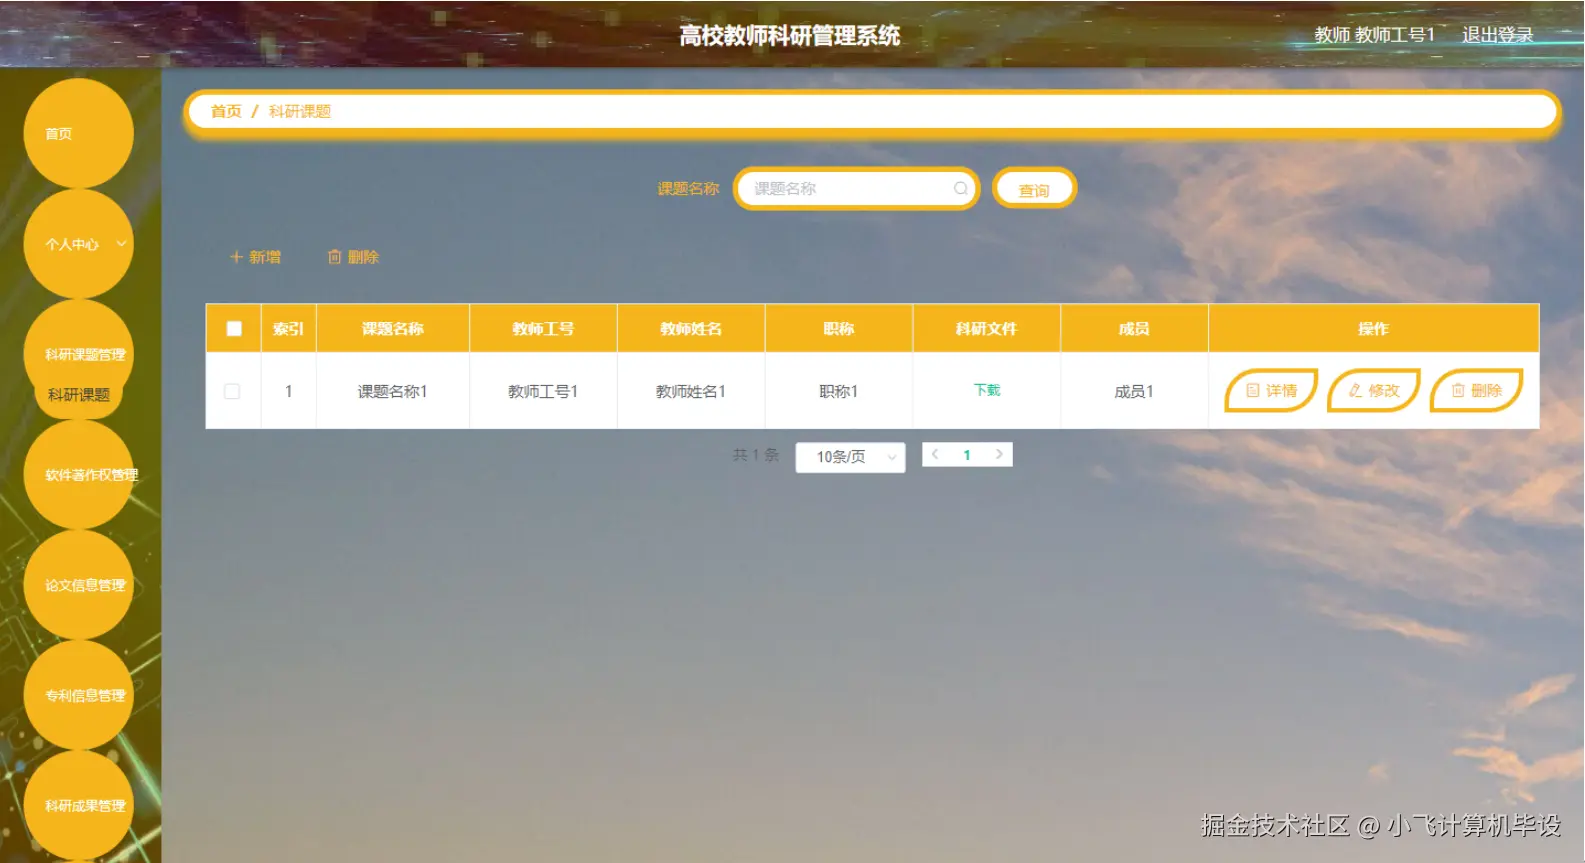
Task: Open 软件著作权管理 sidebar menu
Action: (x=78, y=475)
